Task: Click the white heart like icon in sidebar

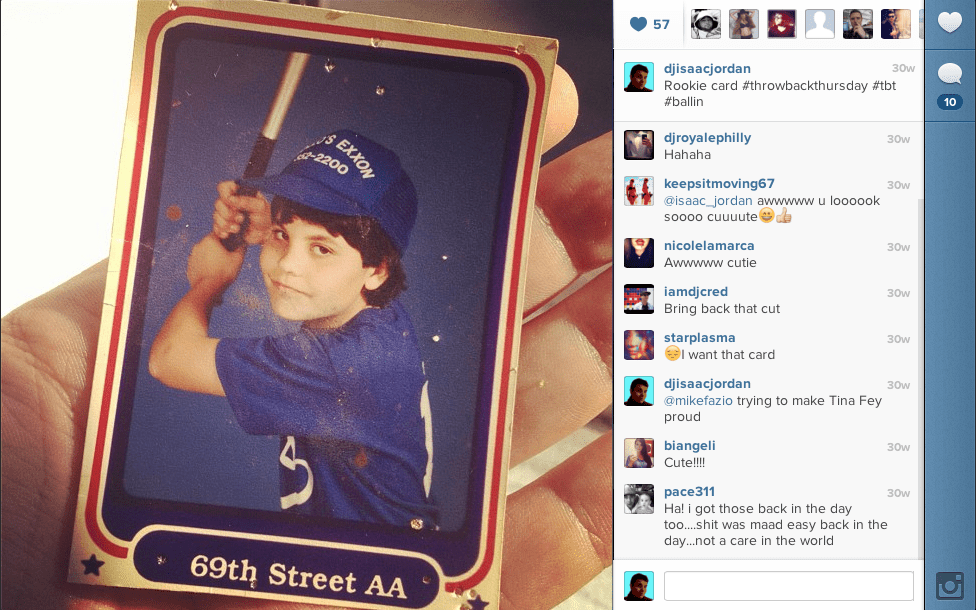Action: (950, 23)
